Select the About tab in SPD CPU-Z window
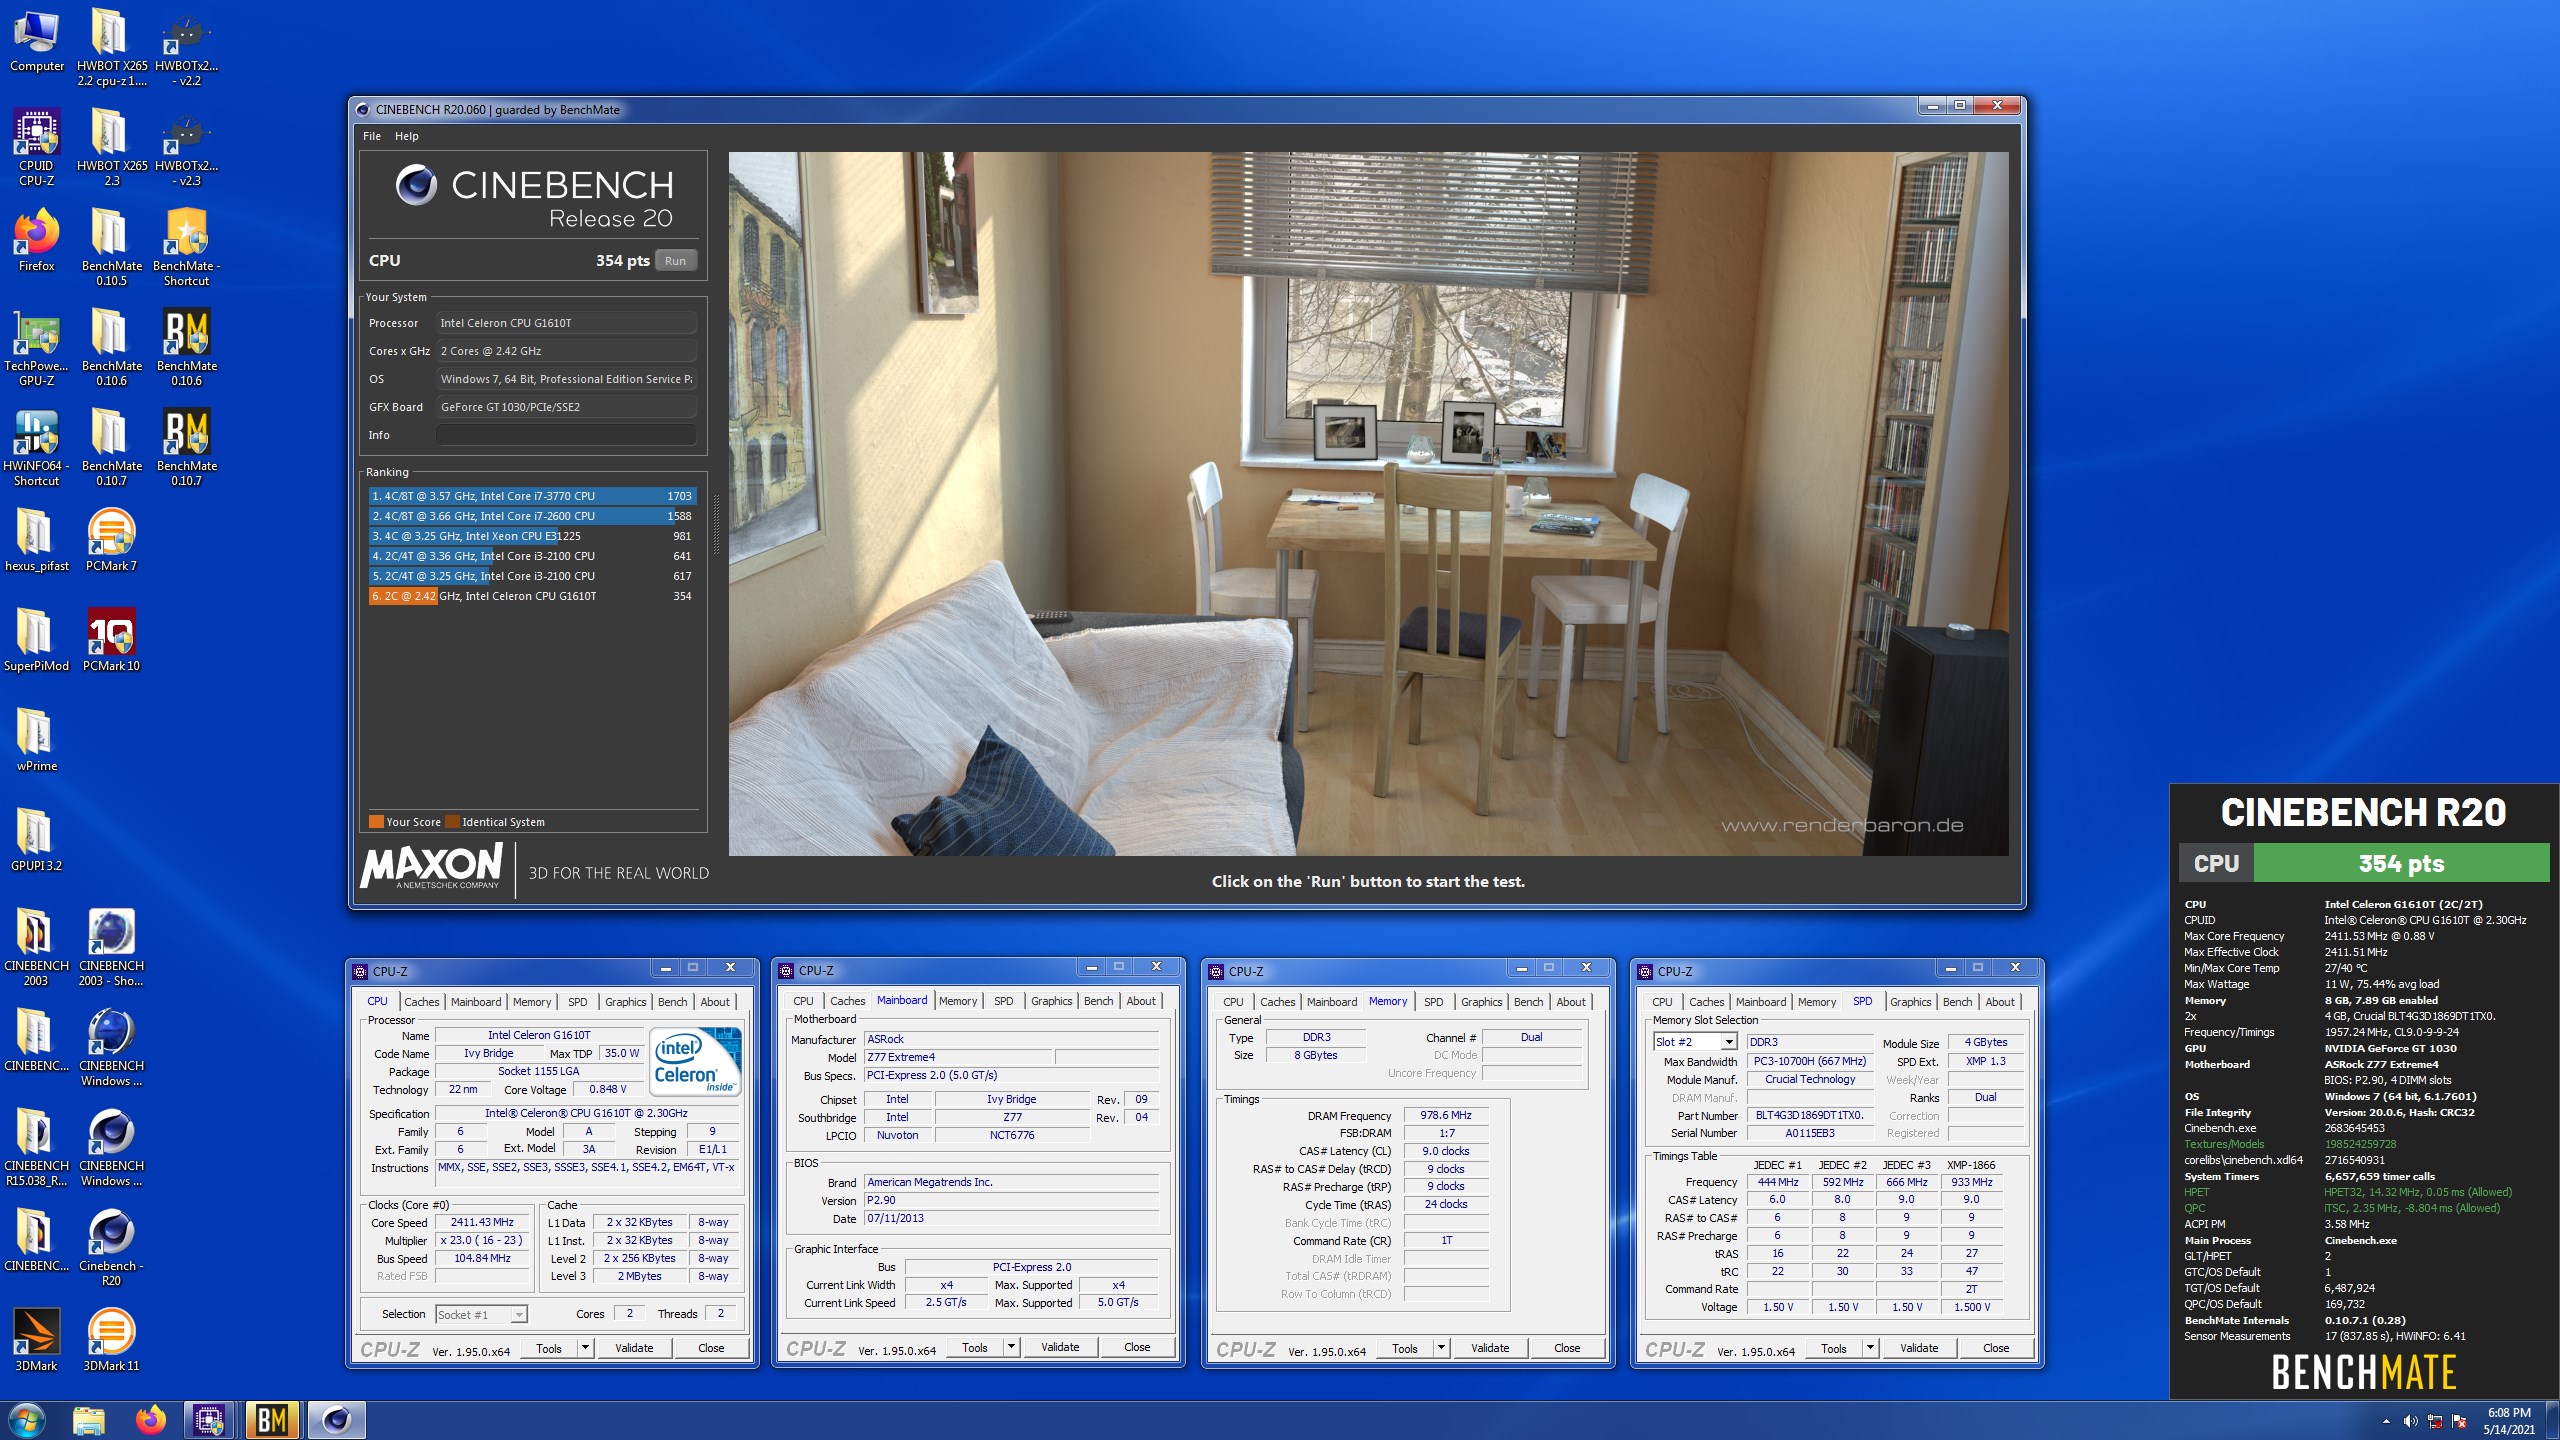Image resolution: width=2560 pixels, height=1440 pixels. click(1999, 1002)
